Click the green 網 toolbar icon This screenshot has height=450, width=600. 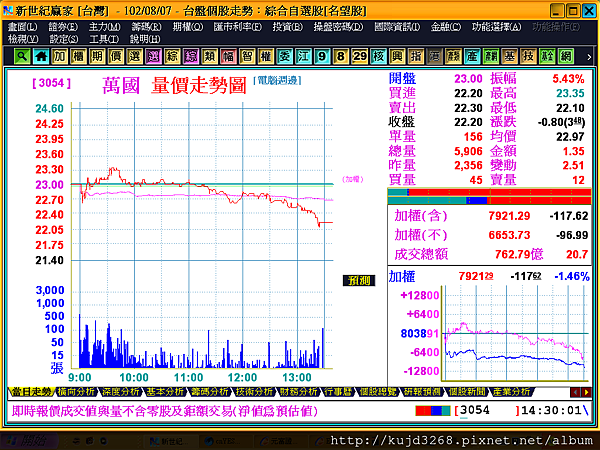pos(566,56)
